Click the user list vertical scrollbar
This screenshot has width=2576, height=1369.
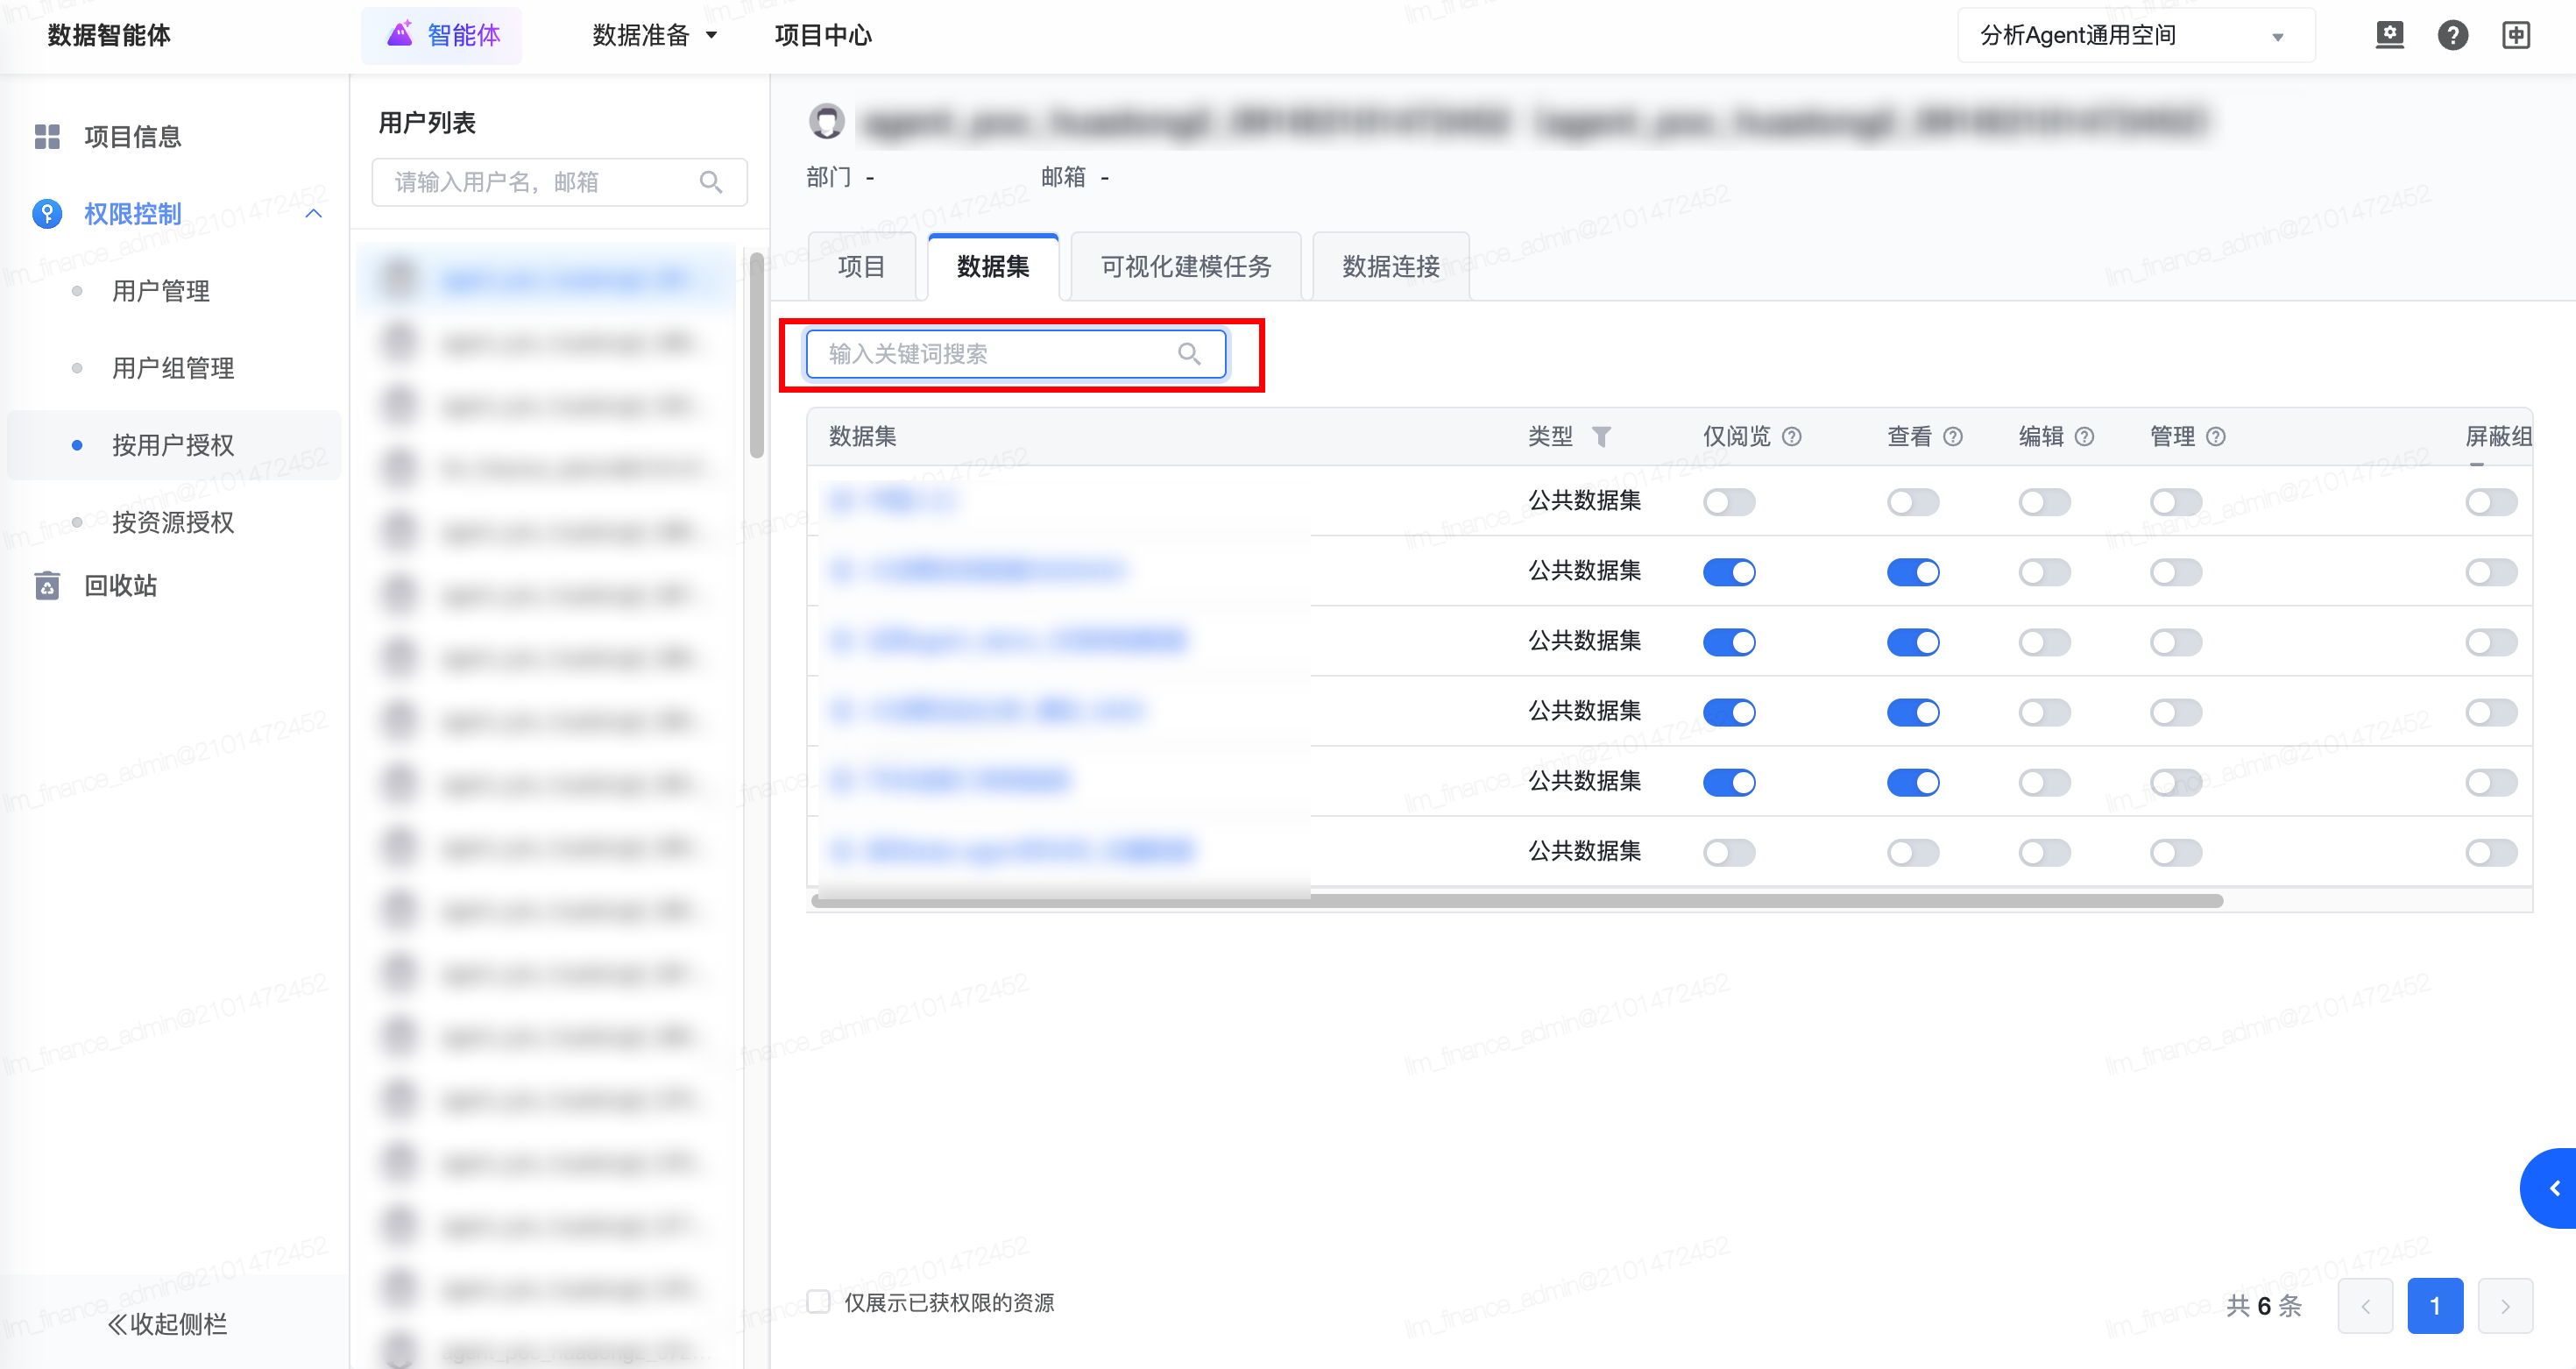757,355
